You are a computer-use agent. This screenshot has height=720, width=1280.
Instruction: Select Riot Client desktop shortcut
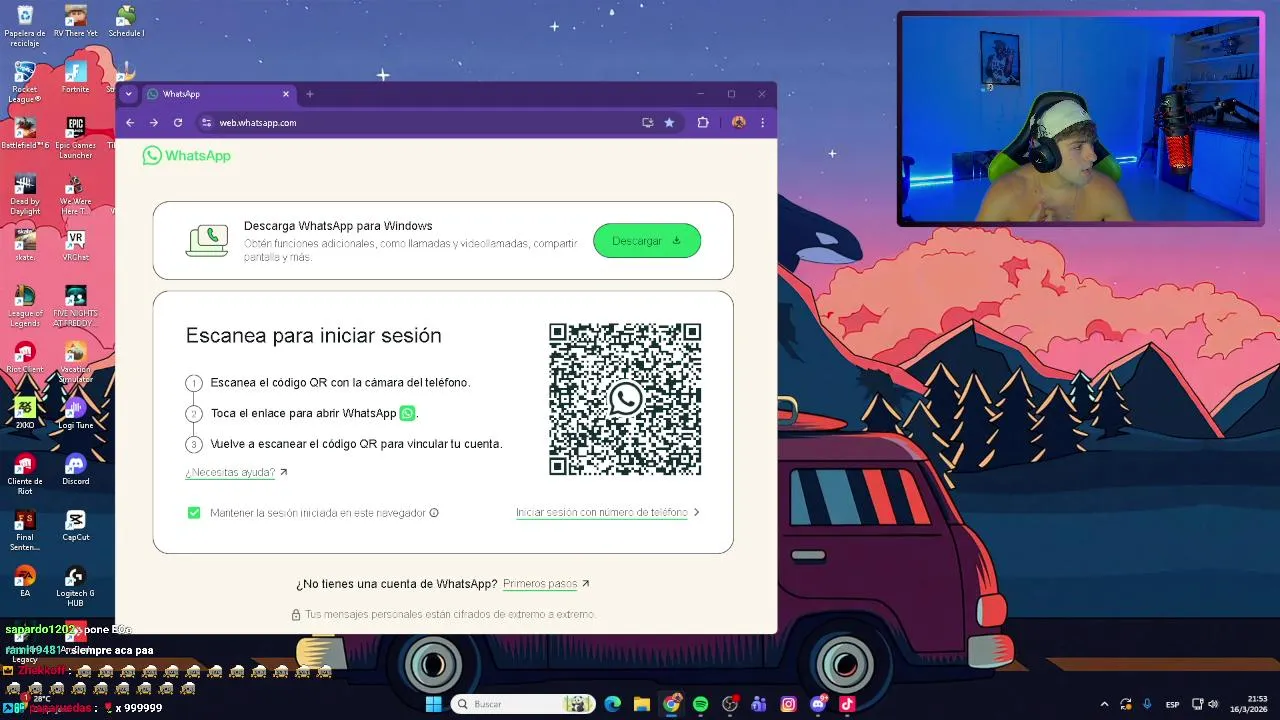coord(25,358)
